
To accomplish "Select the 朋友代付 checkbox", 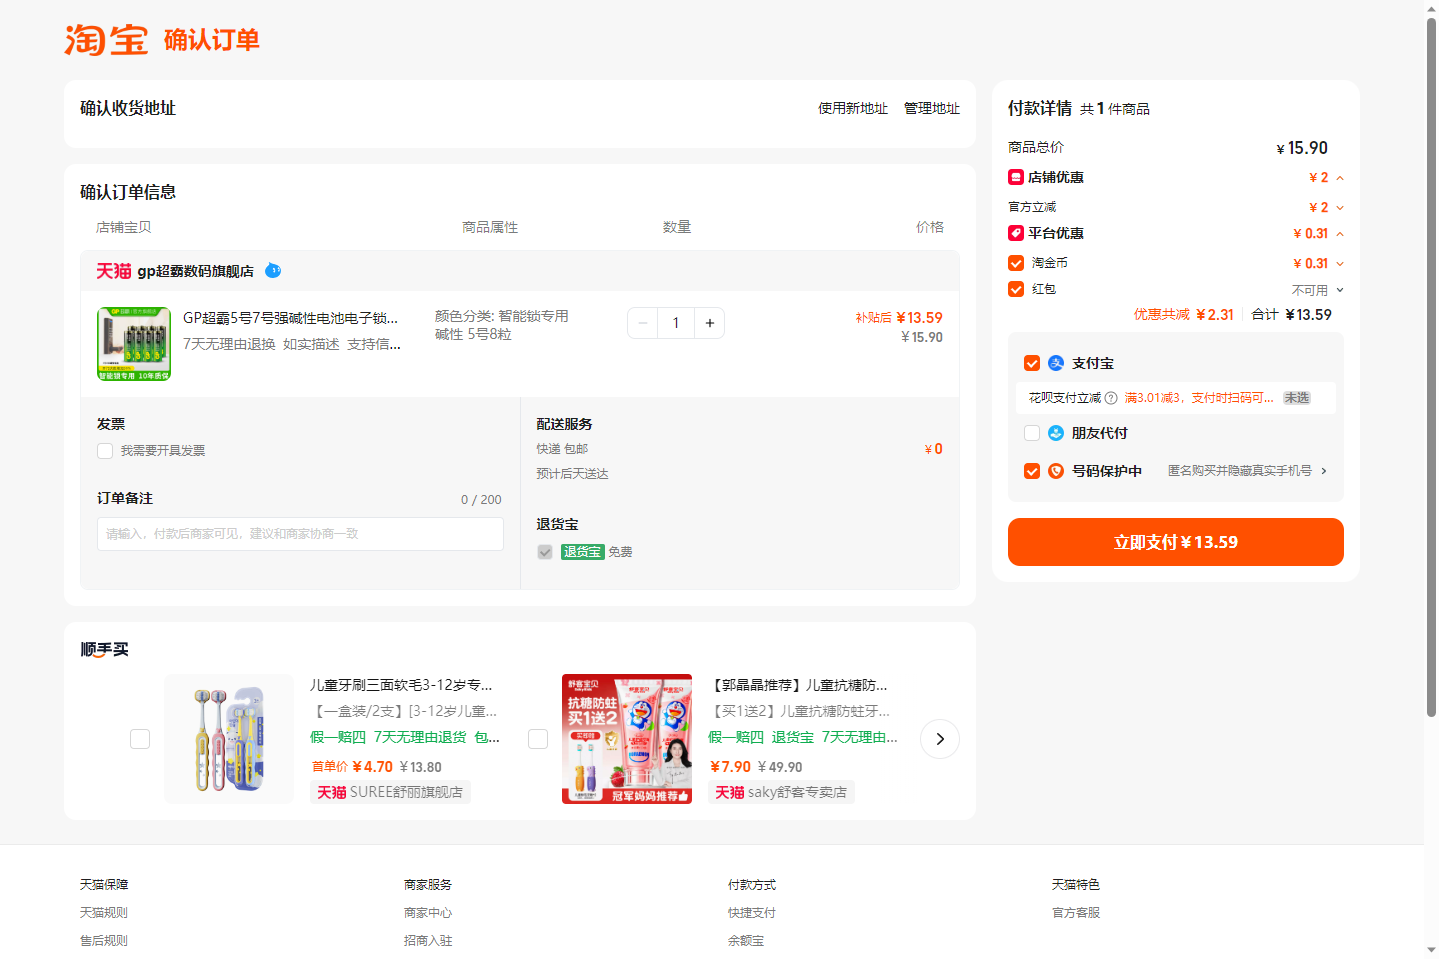I will point(1032,433).
